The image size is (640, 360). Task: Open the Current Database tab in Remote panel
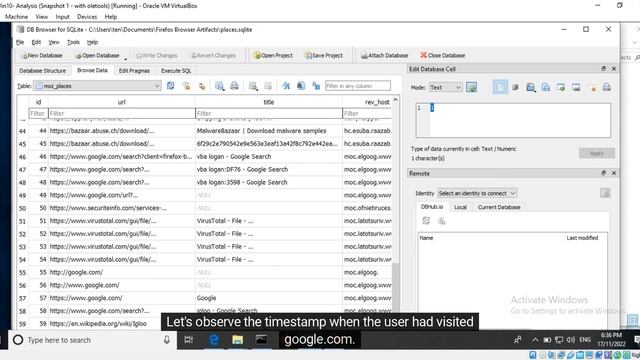coord(499,207)
